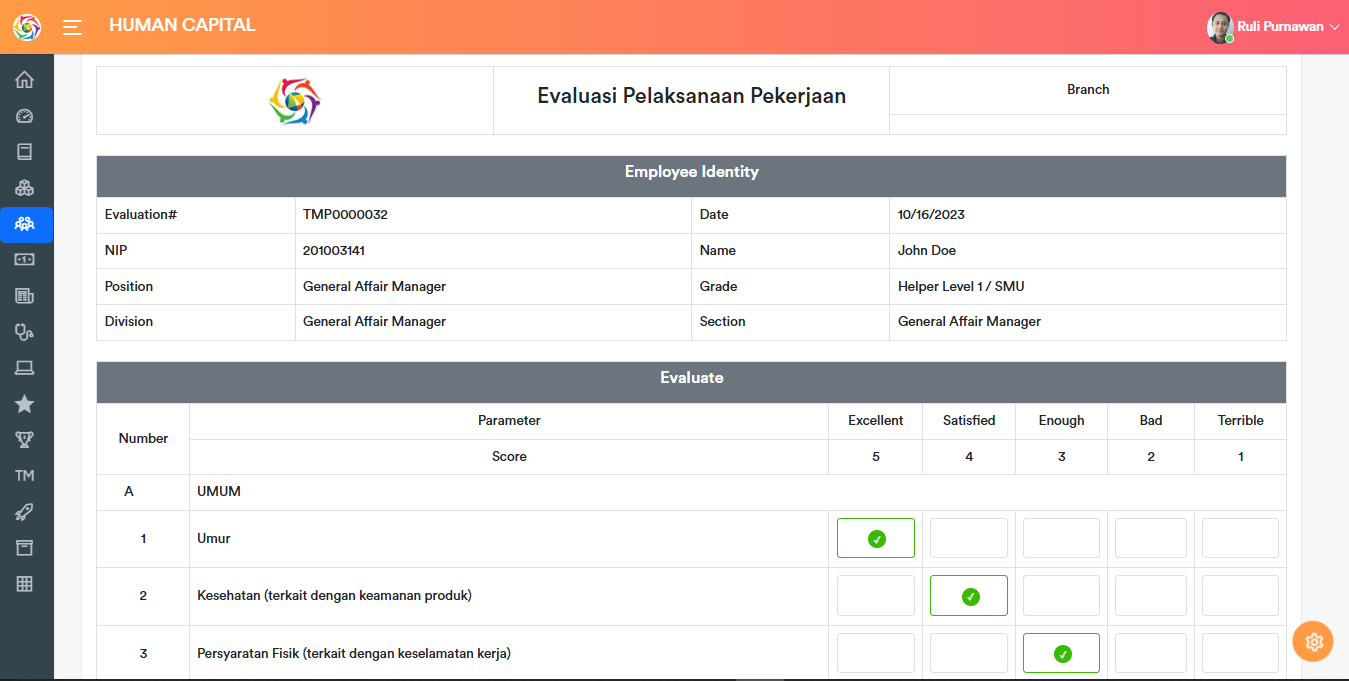Click the date value 10/16/2023
This screenshot has height=681, width=1349.
coord(931,215)
